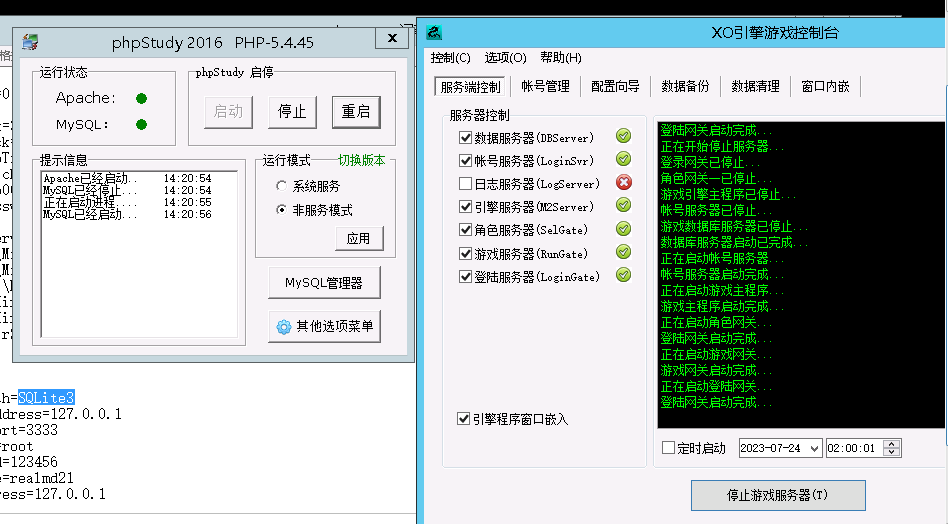Screen dimensions: 948x524
Task: Open the 其他选项菜单 button
Action: [x=324, y=327]
